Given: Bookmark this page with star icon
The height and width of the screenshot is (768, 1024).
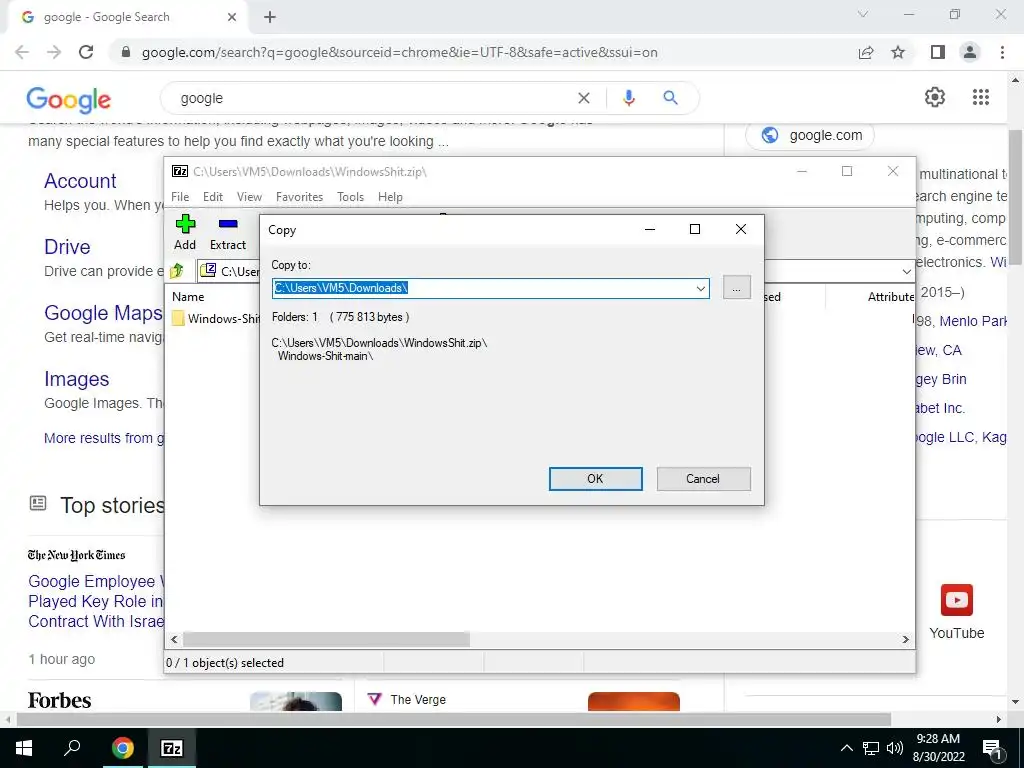Looking at the screenshot, I should coord(898,52).
